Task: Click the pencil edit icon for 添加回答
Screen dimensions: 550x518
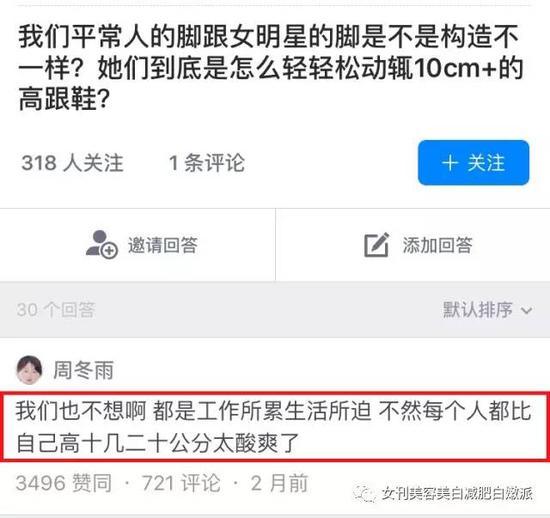Action: tap(376, 244)
